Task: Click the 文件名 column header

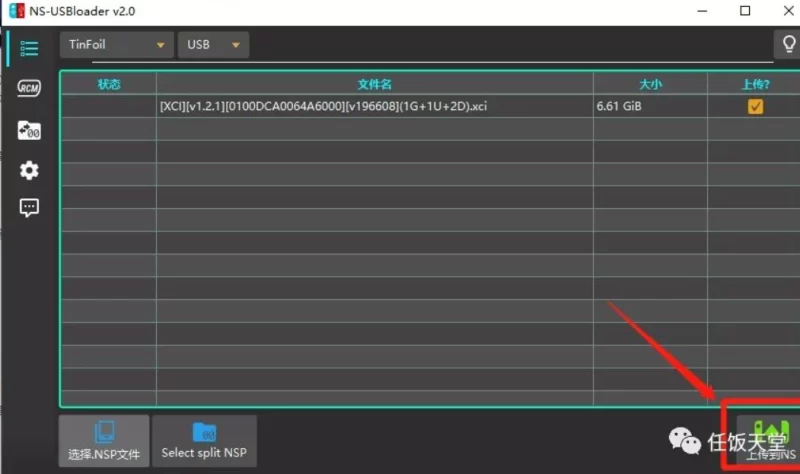Action: (374, 84)
